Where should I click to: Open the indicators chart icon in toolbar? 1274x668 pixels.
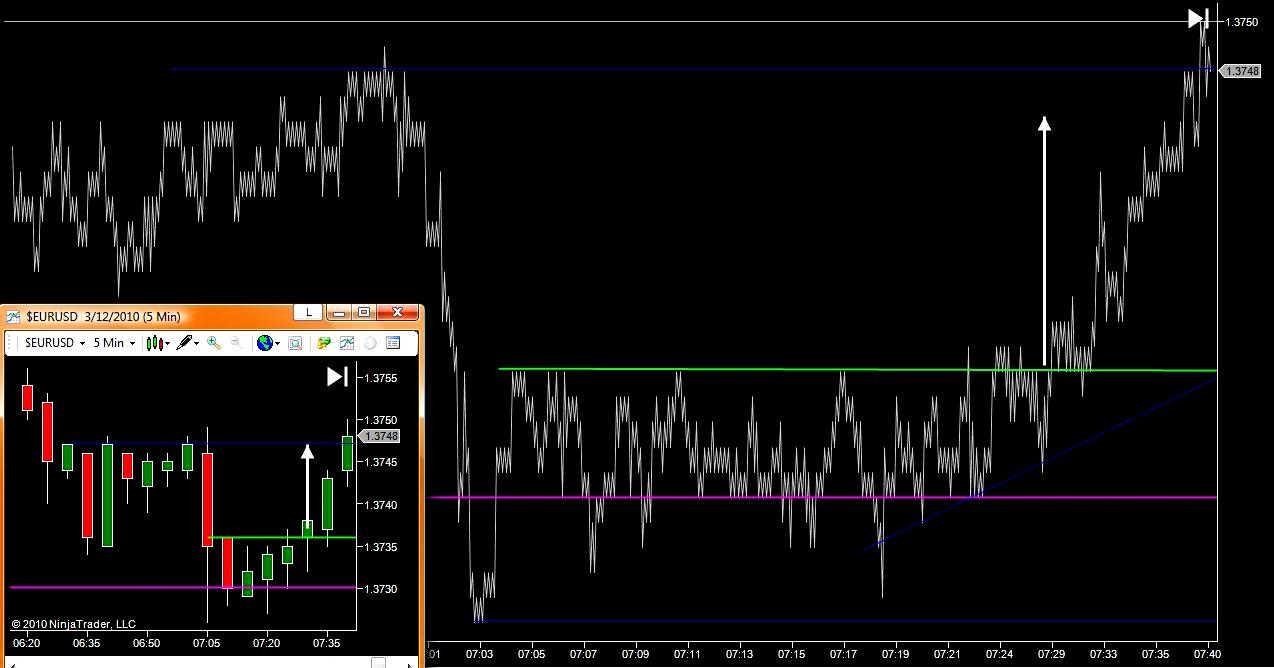(x=347, y=343)
